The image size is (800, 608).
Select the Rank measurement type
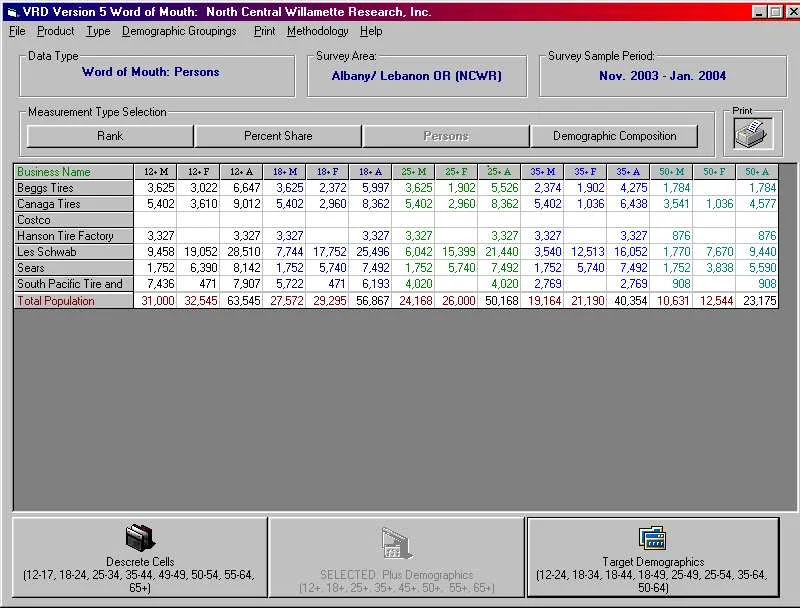110,136
